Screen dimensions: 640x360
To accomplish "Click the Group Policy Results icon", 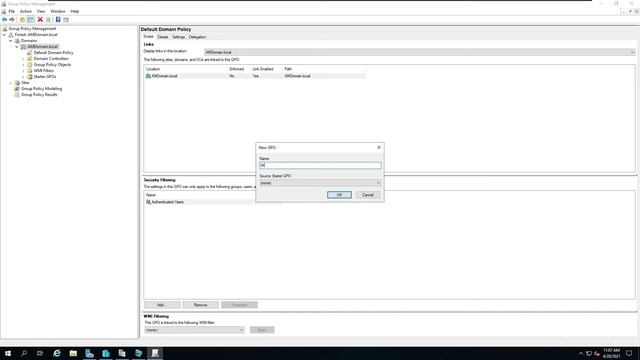I will (17, 95).
